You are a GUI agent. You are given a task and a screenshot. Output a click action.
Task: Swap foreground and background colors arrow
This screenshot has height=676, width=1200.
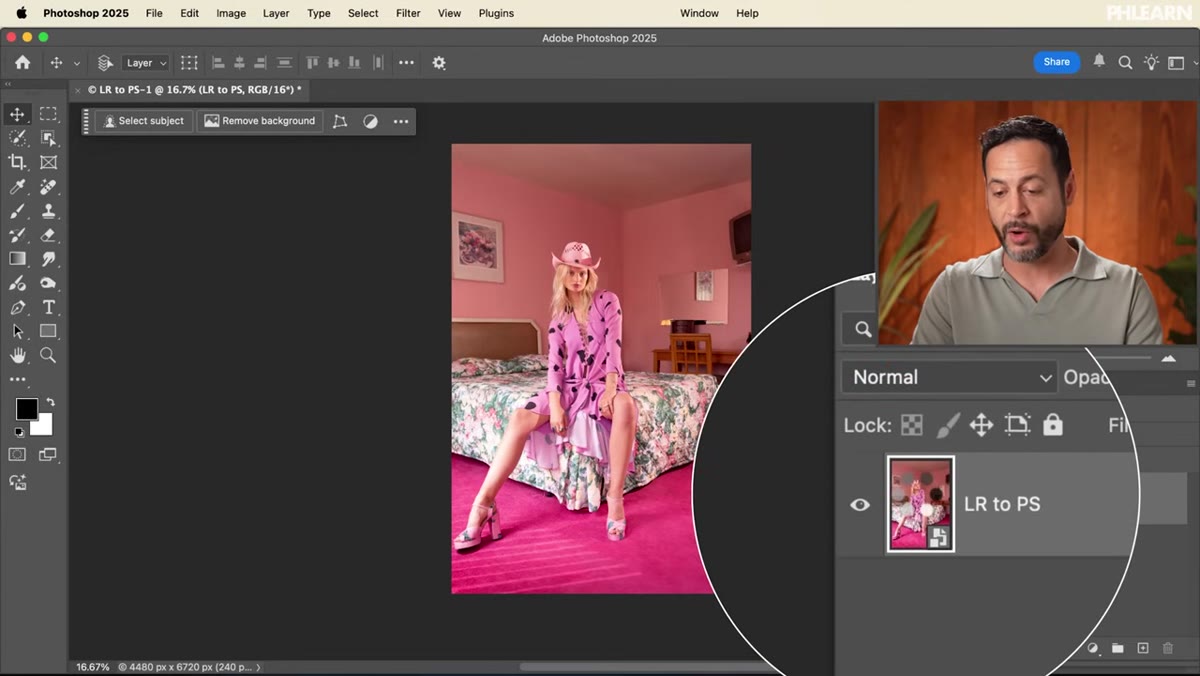pos(50,402)
